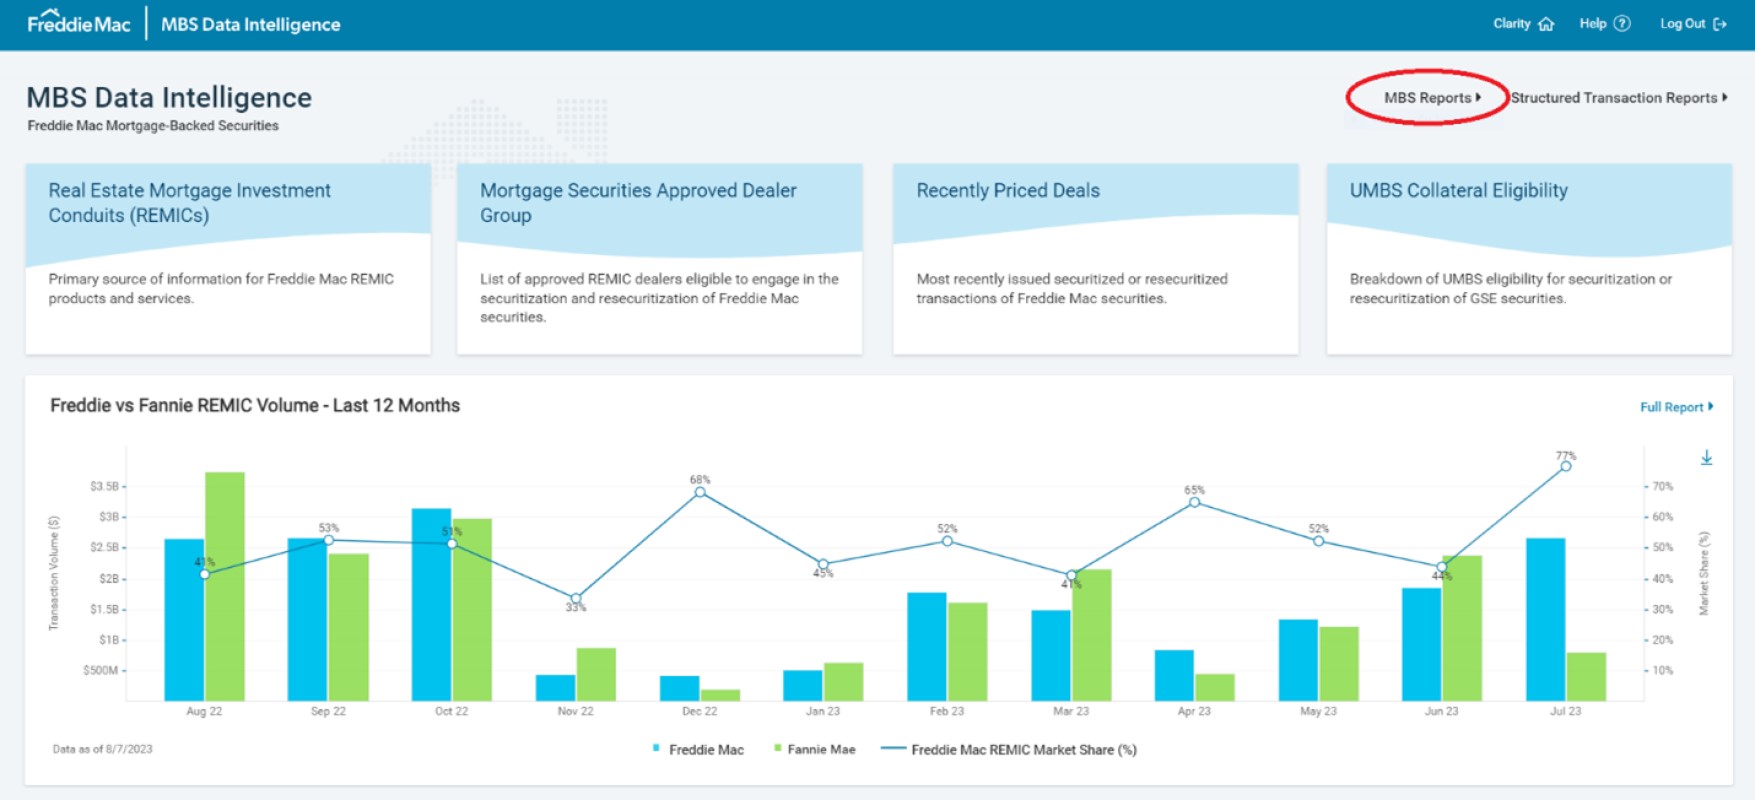1755x800 pixels.
Task: Click the Apr 23 Fannie Mae bar
Action: pyautogui.click(x=1215, y=687)
